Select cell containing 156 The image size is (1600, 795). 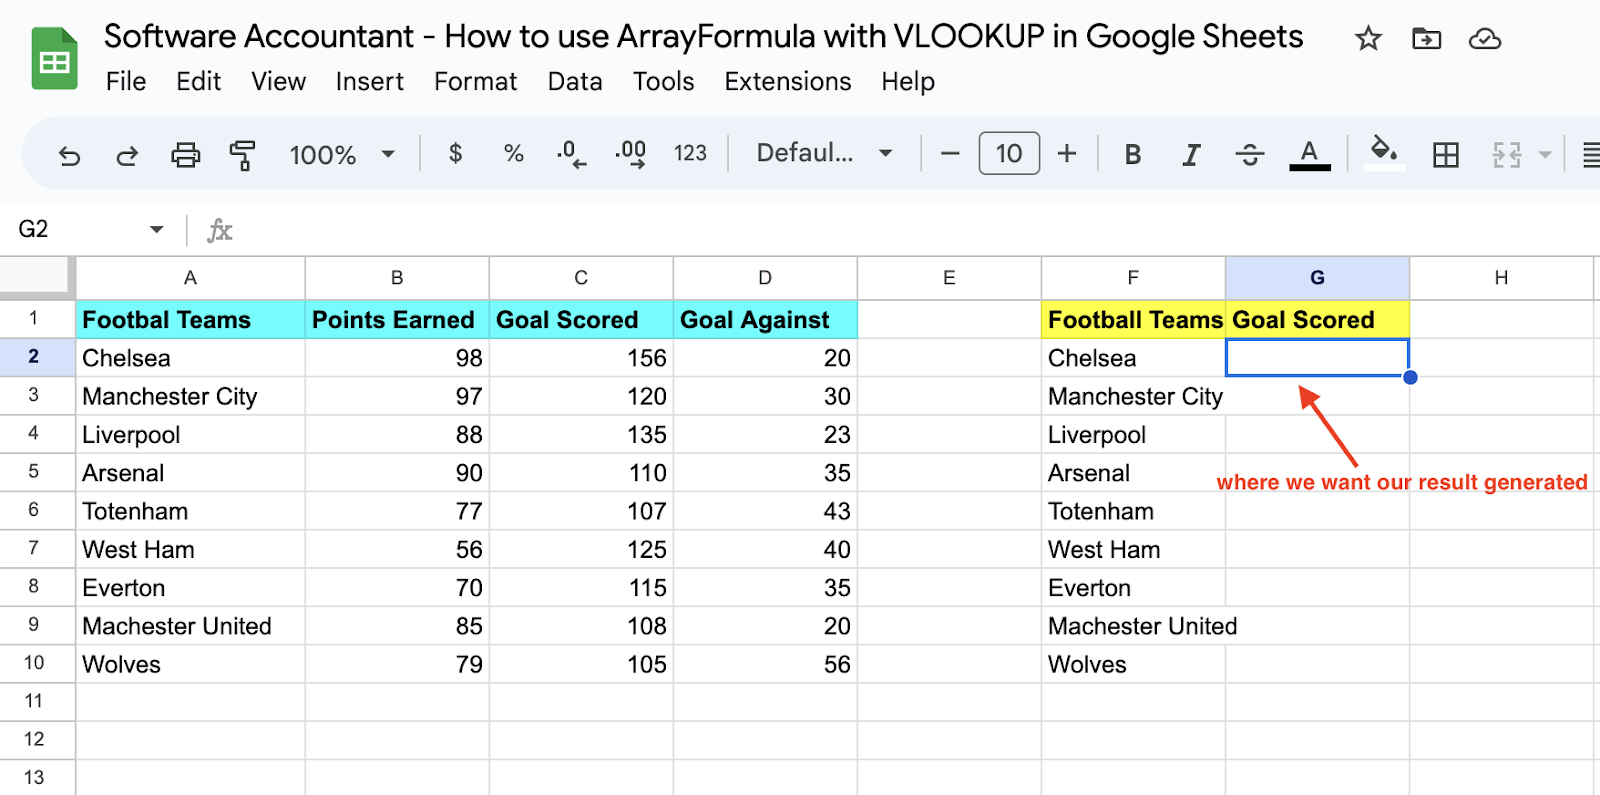click(581, 358)
